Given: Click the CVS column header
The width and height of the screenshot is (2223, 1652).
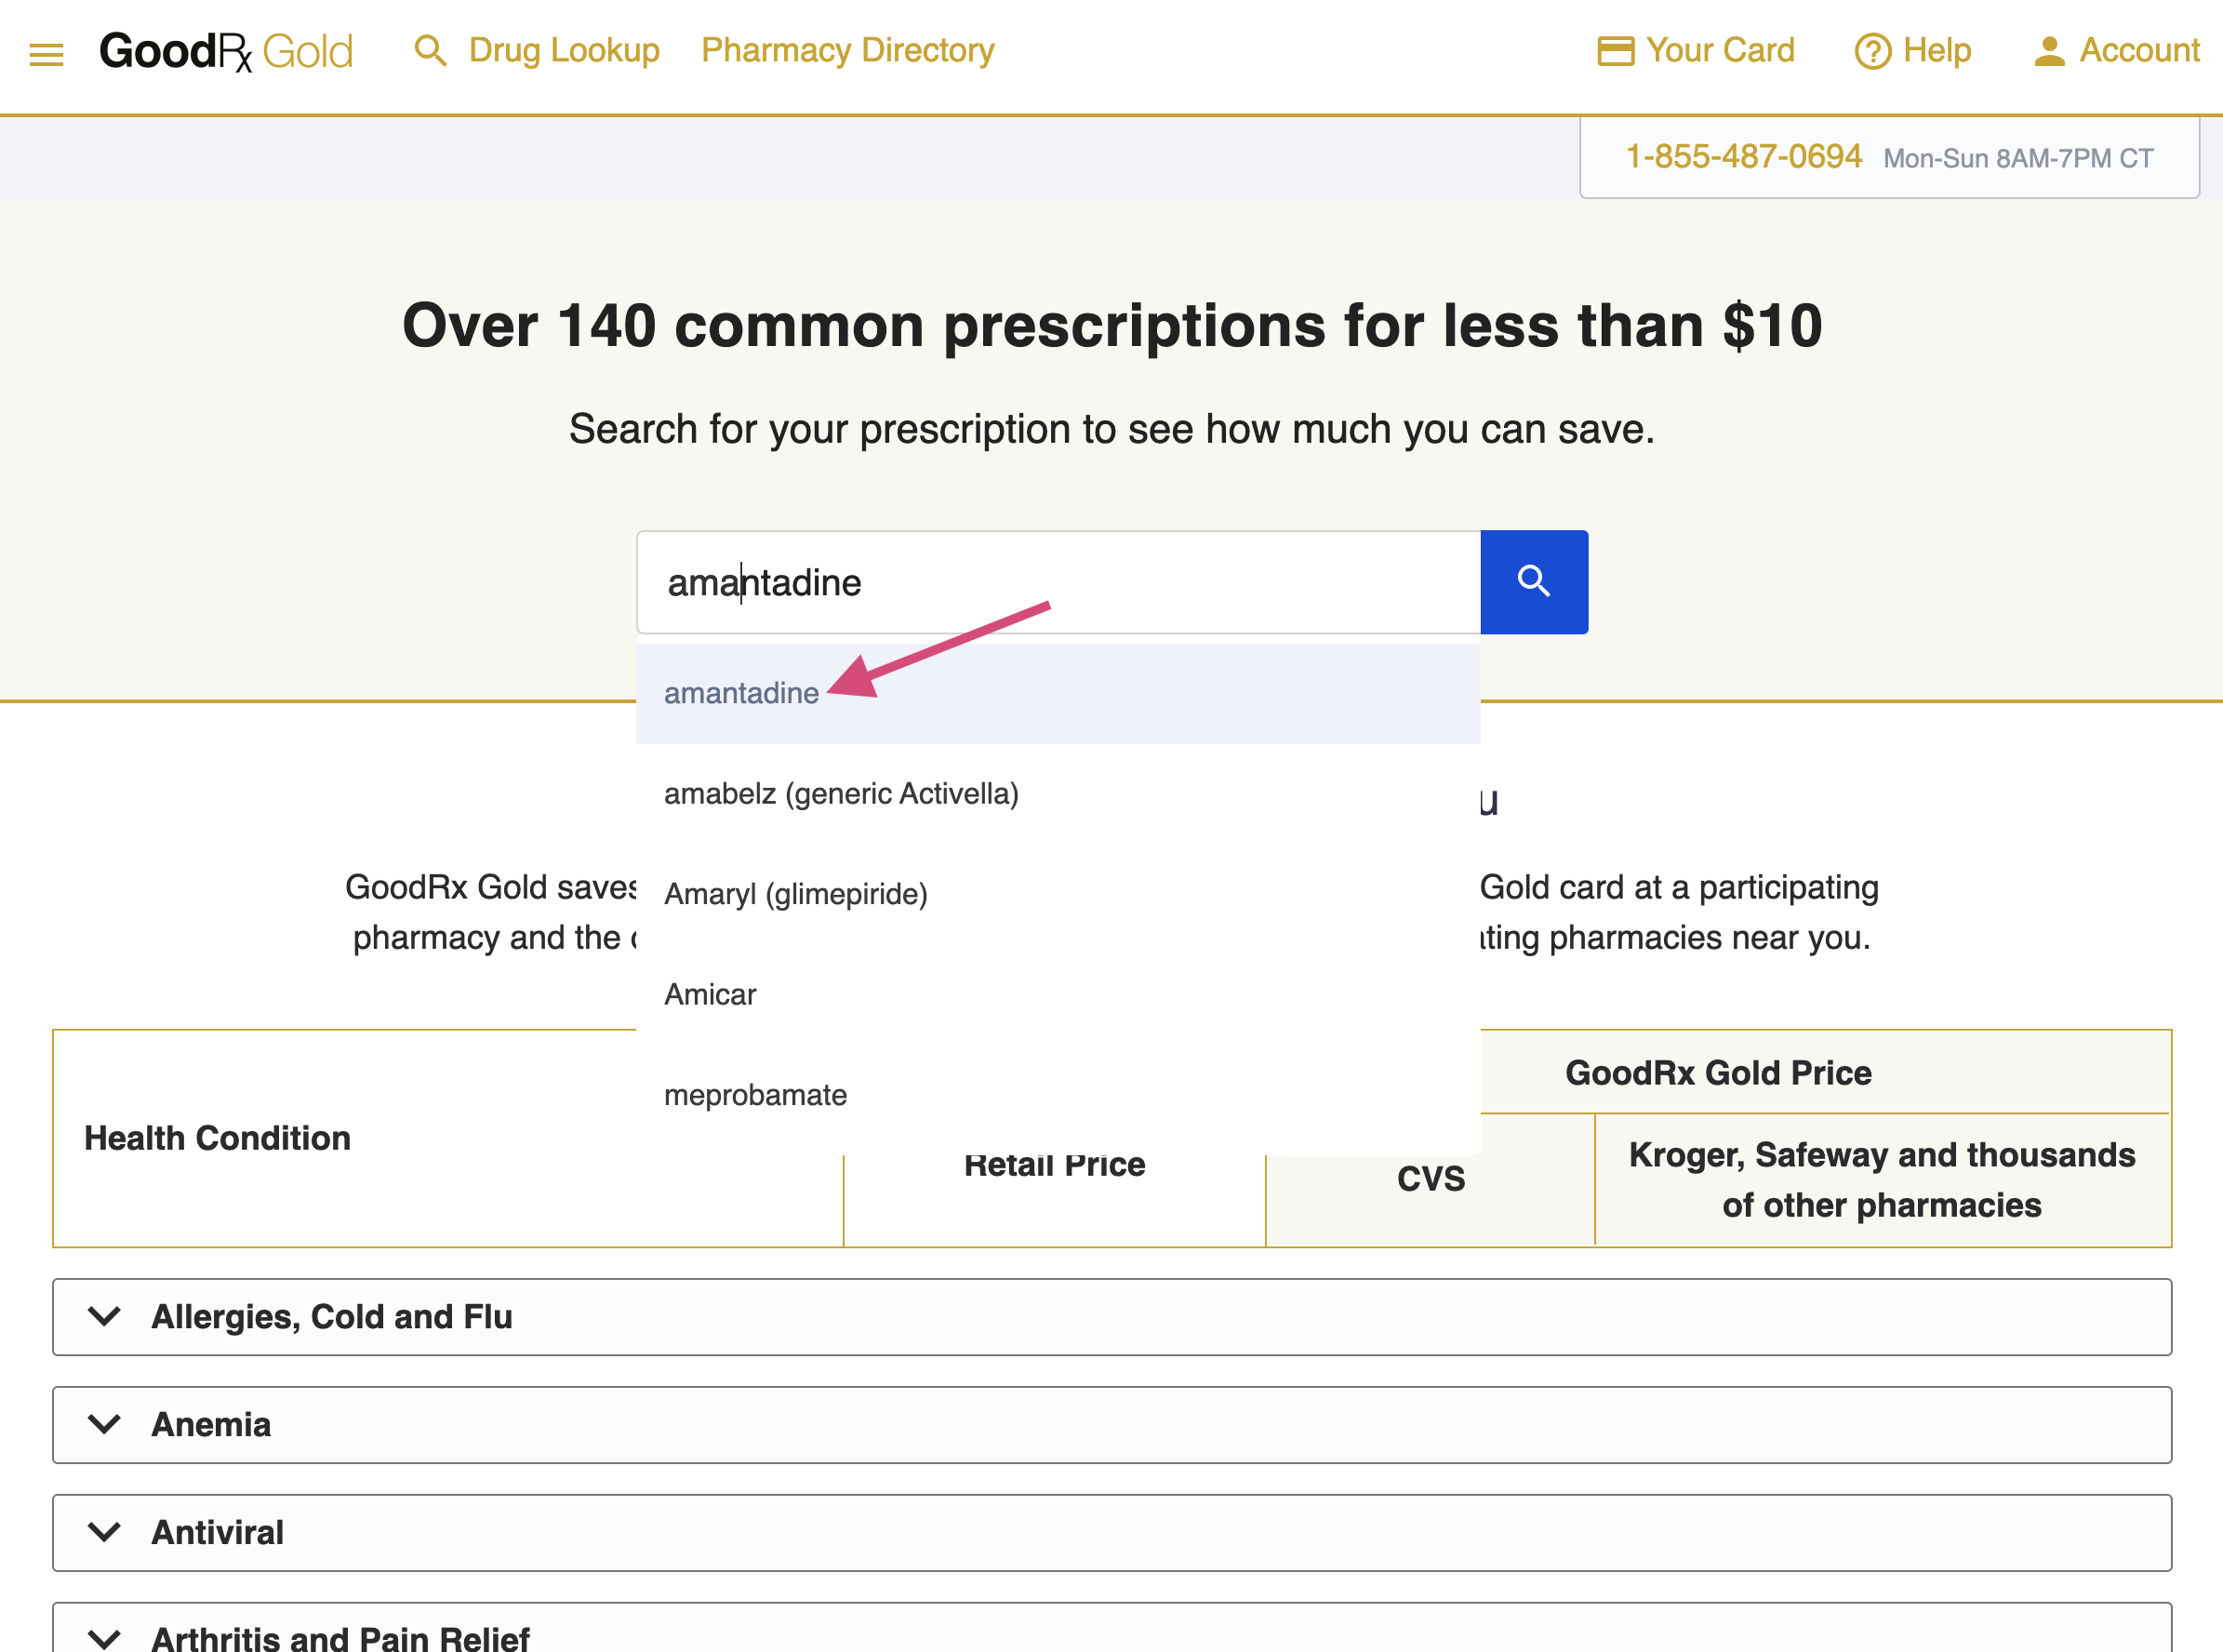Looking at the screenshot, I should (x=1431, y=1179).
